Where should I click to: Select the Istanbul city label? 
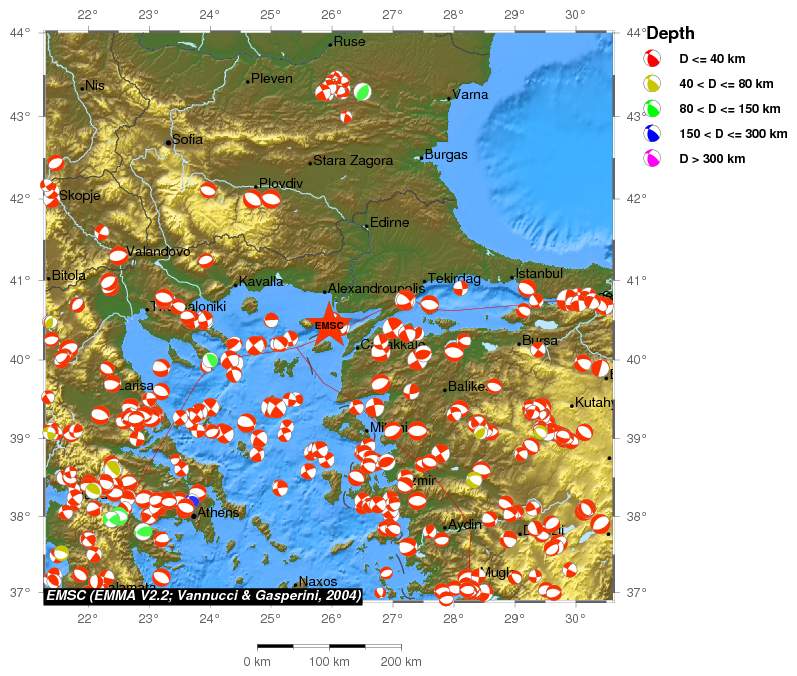pyautogui.click(x=540, y=273)
